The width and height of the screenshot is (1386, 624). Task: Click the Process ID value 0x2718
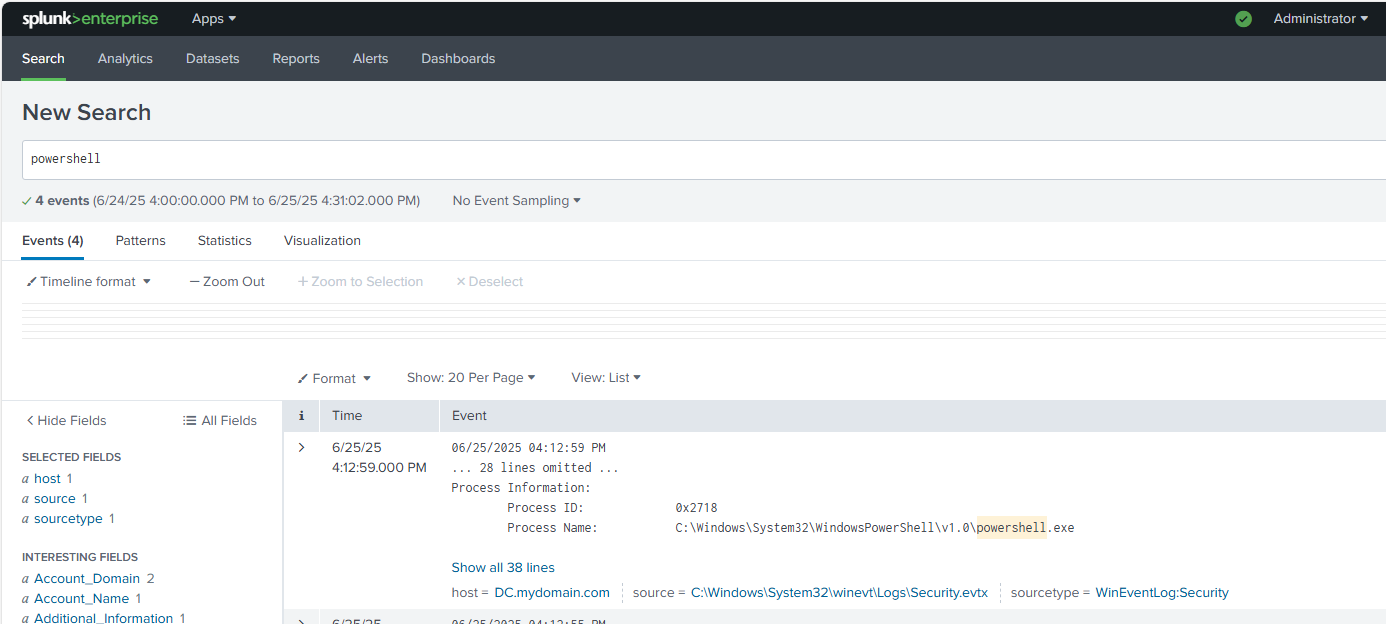[696, 508]
